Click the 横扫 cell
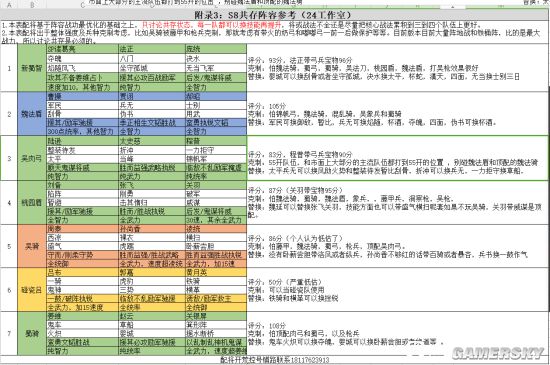Viewport: 550px width, 365px height. pos(216,237)
